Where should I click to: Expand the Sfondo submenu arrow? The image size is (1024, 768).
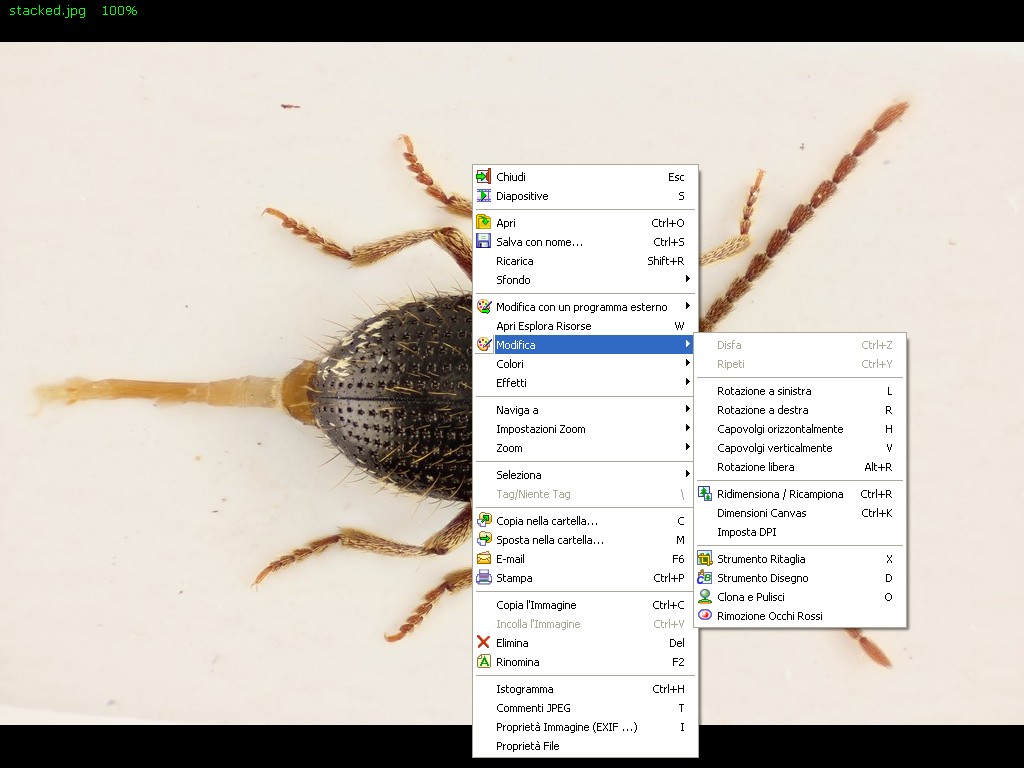(687, 280)
